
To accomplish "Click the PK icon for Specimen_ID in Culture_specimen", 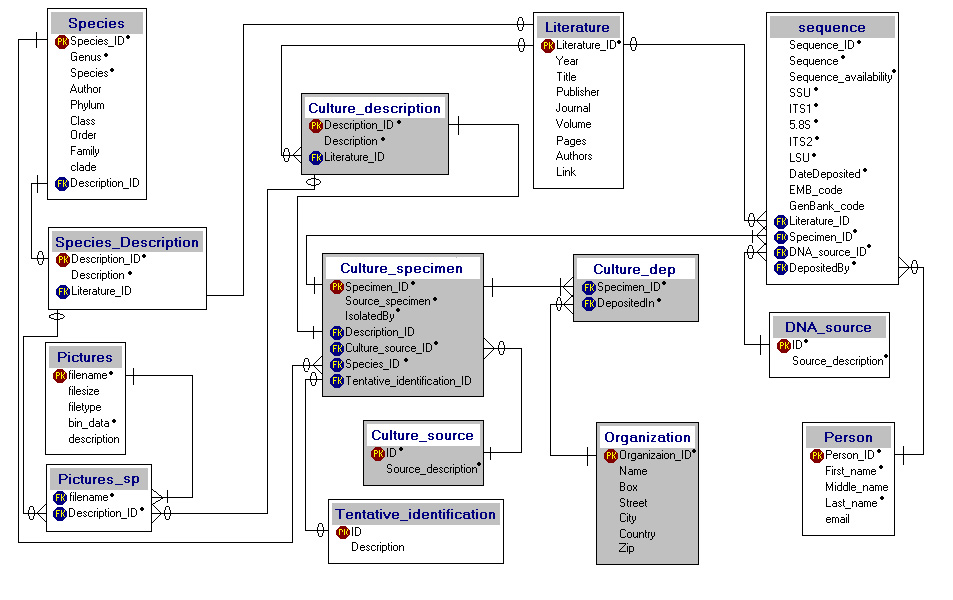I will (337, 287).
